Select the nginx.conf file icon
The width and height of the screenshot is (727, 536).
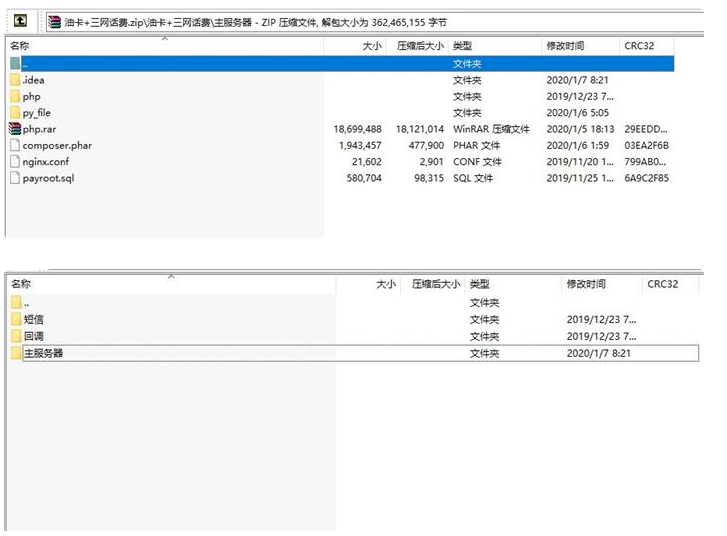tap(15, 162)
